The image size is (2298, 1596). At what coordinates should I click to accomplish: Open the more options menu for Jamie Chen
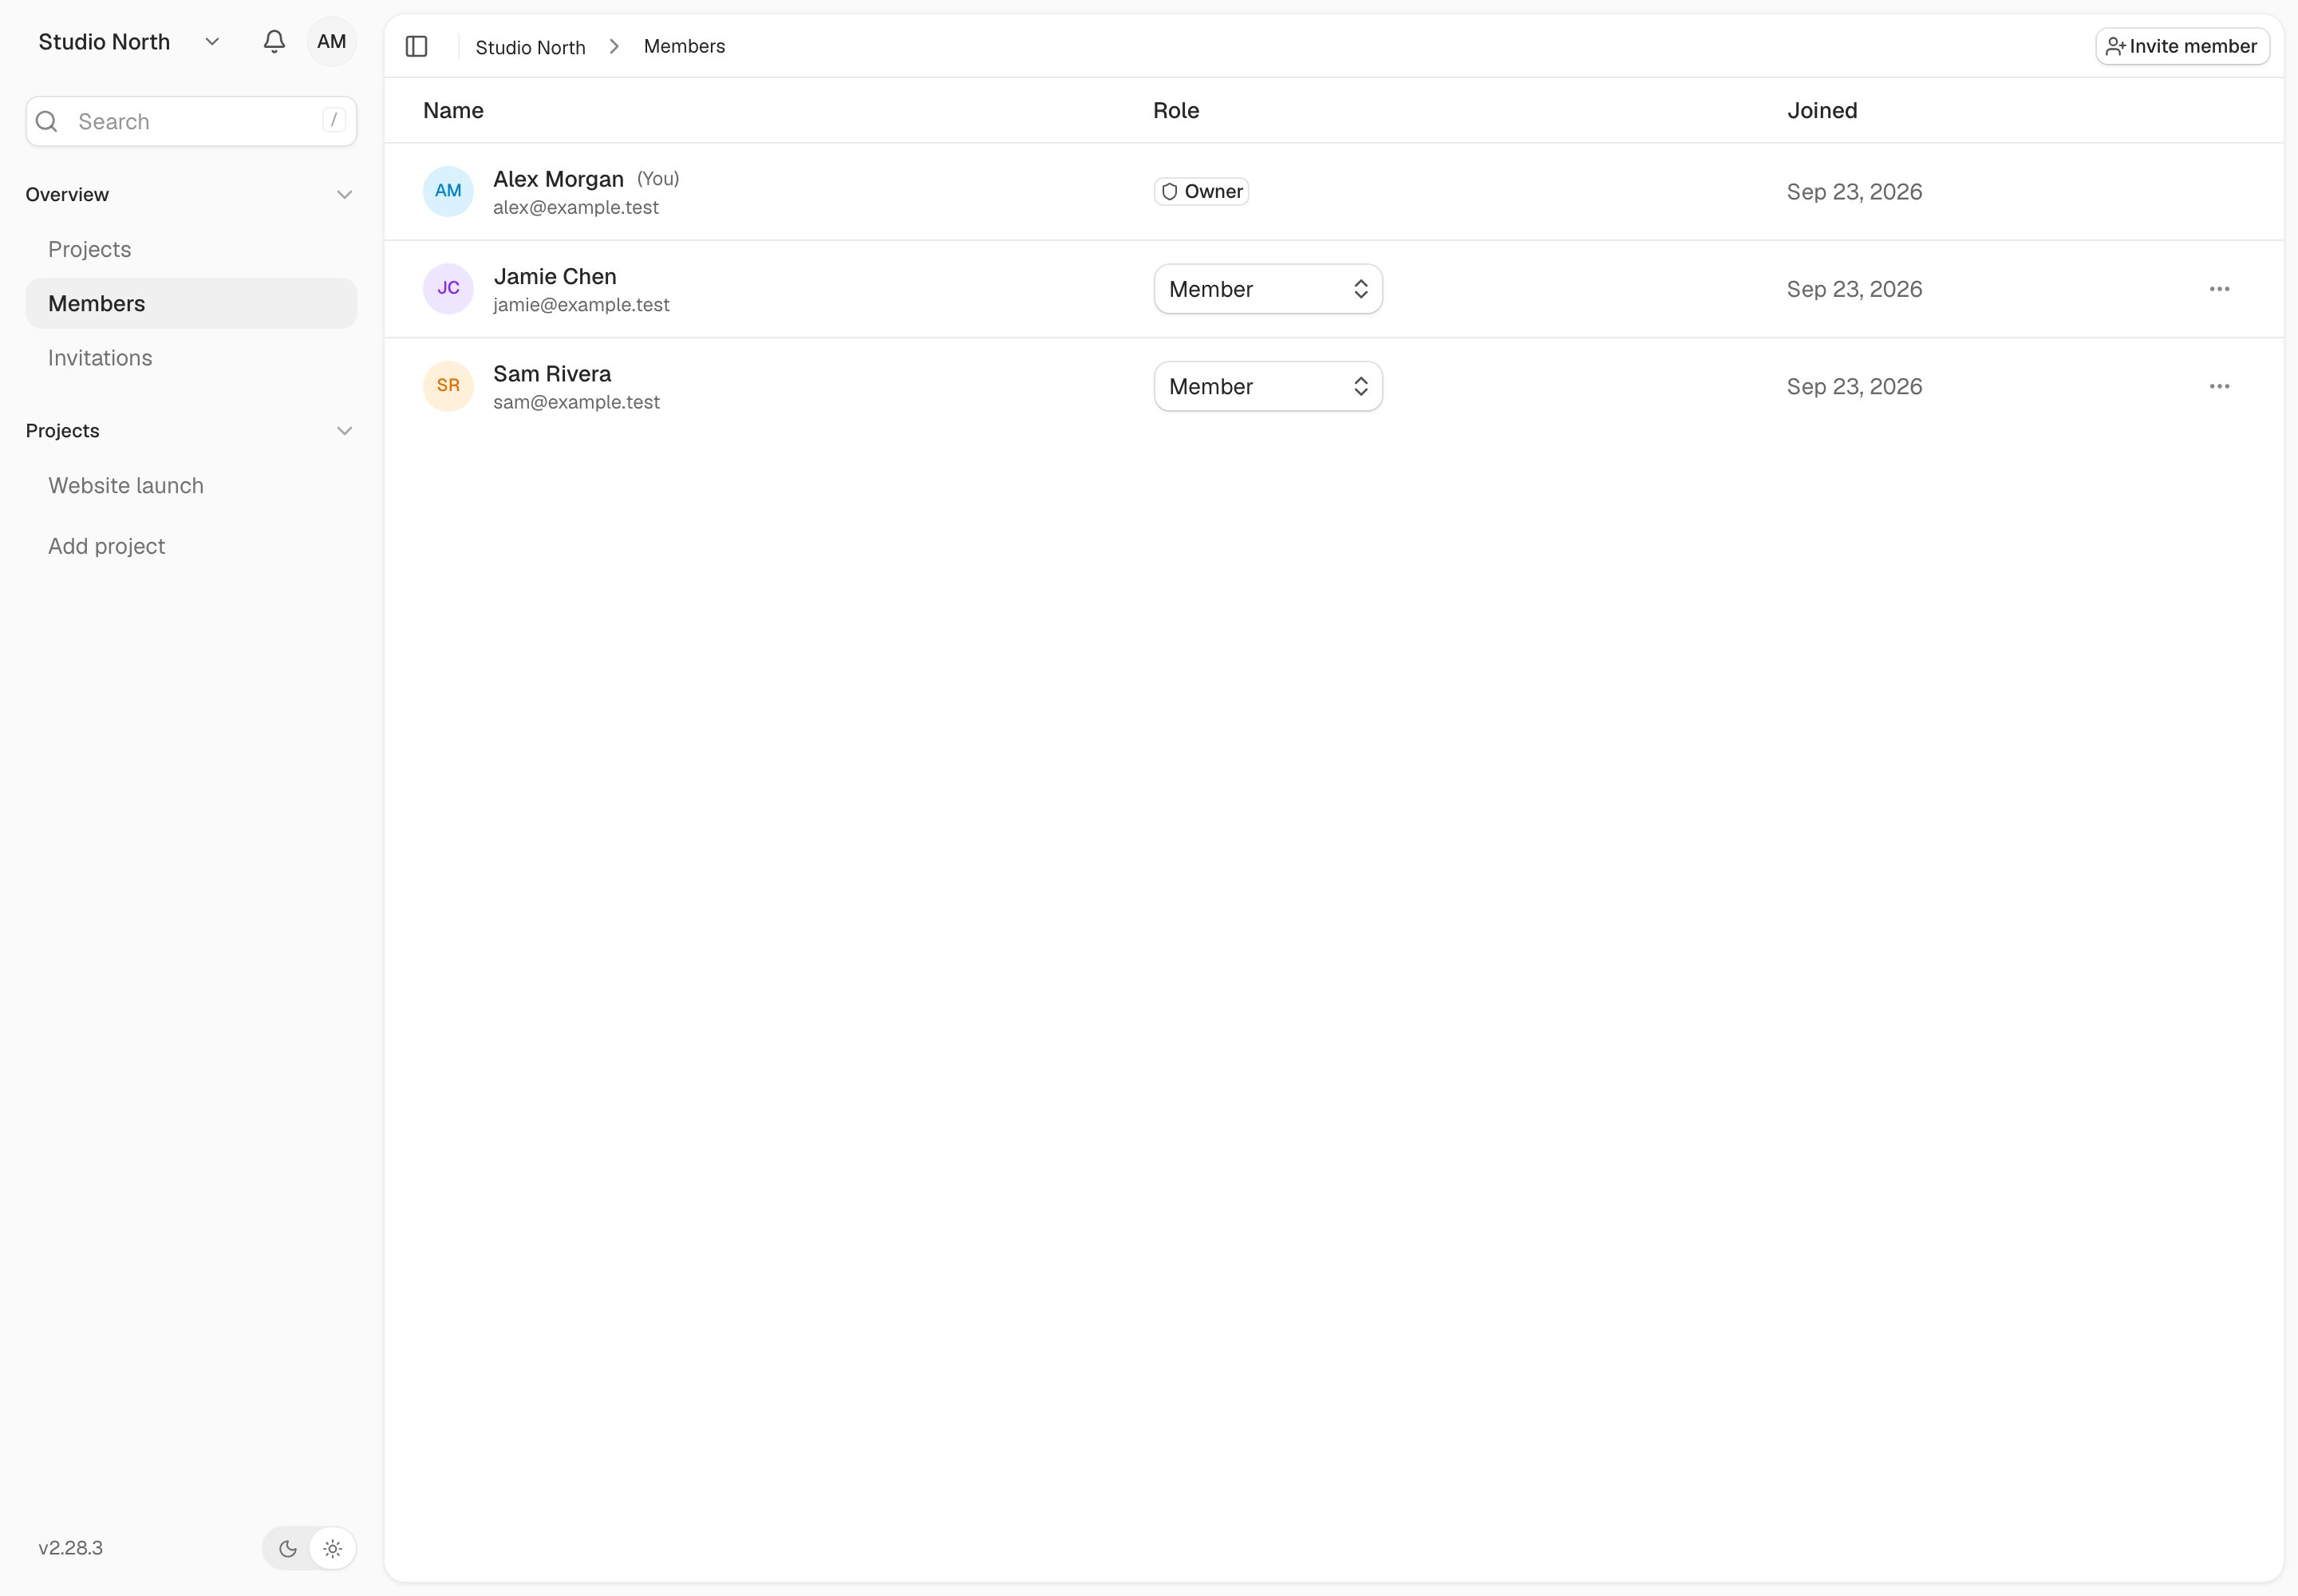point(2219,289)
